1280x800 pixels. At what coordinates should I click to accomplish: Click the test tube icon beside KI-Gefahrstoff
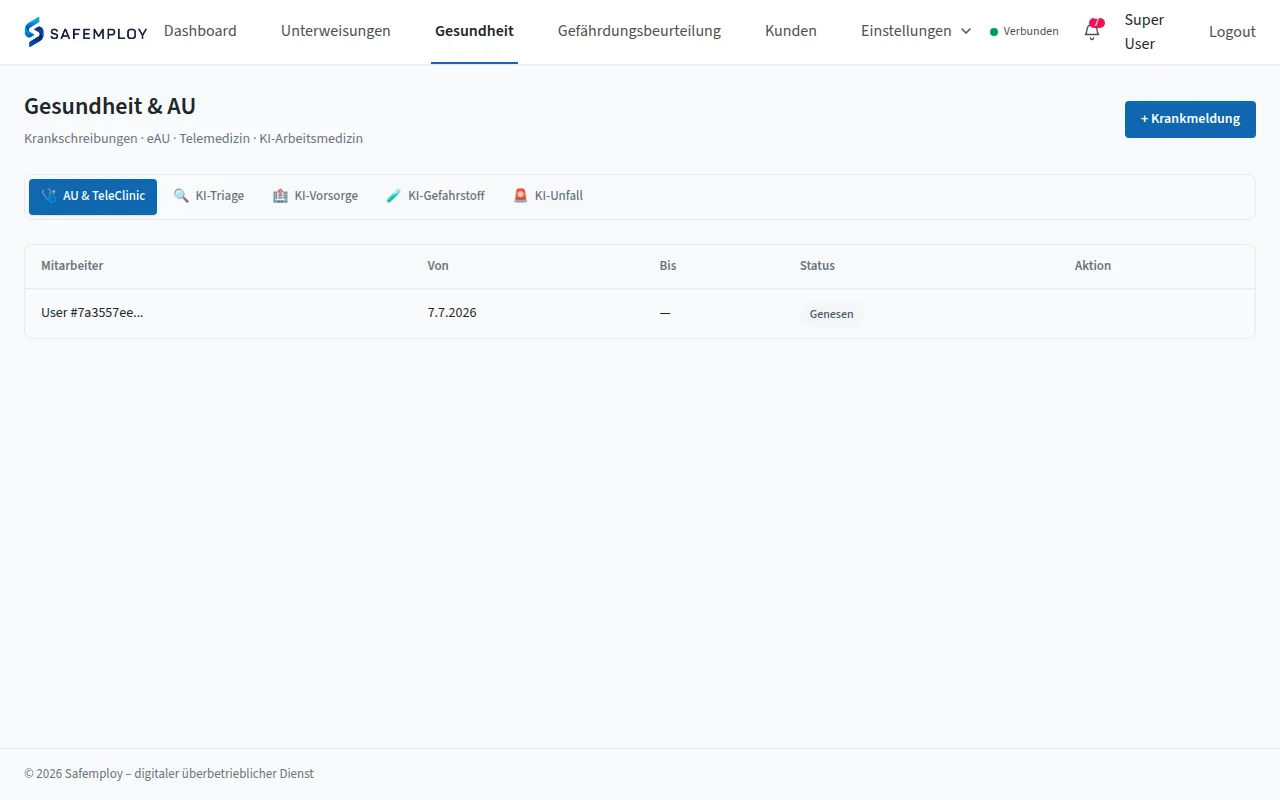[x=394, y=196]
